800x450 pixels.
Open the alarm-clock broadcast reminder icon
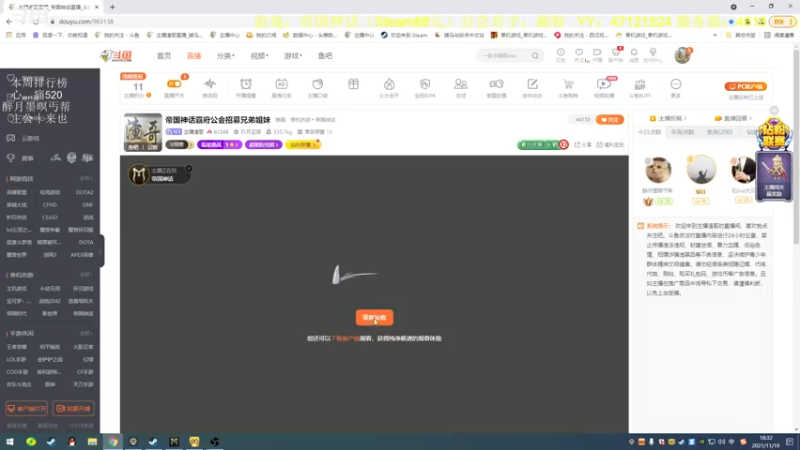[246, 84]
